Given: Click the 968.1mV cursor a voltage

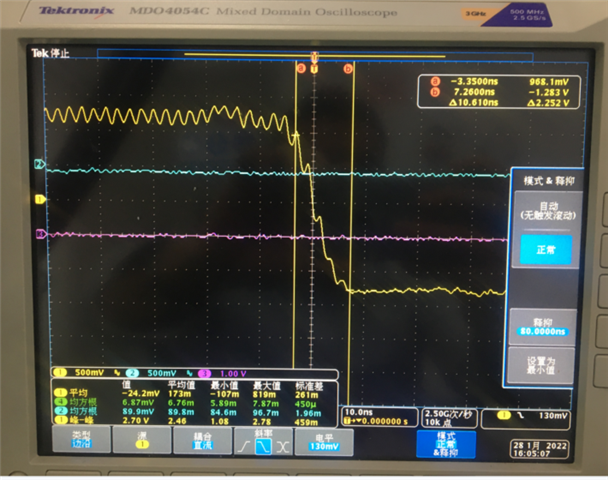Looking at the screenshot, I should [x=549, y=82].
